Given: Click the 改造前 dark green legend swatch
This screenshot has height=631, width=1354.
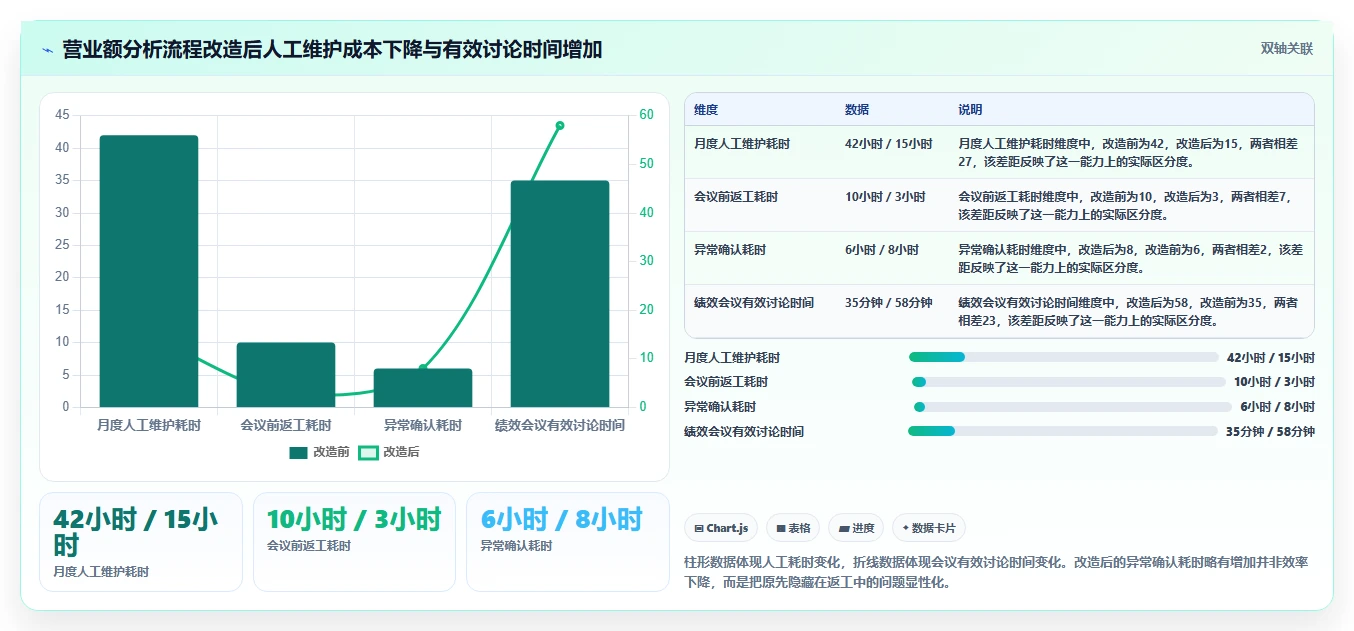Looking at the screenshot, I should 298,453.
